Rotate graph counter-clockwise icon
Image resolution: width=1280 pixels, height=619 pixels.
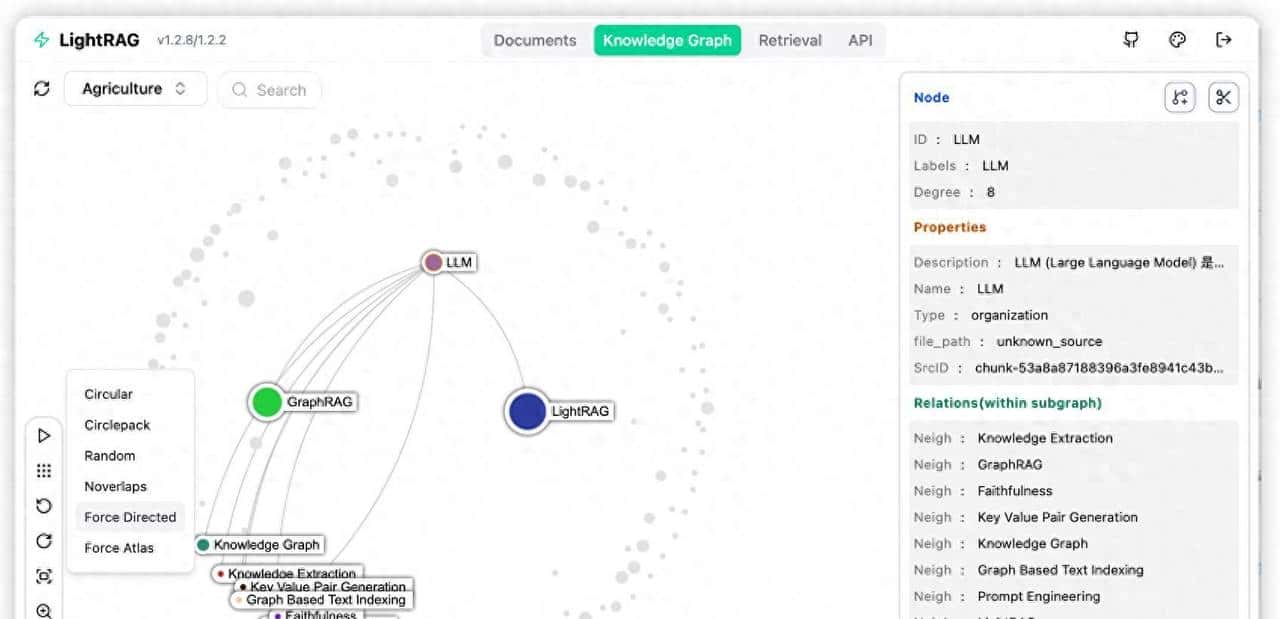(44, 506)
